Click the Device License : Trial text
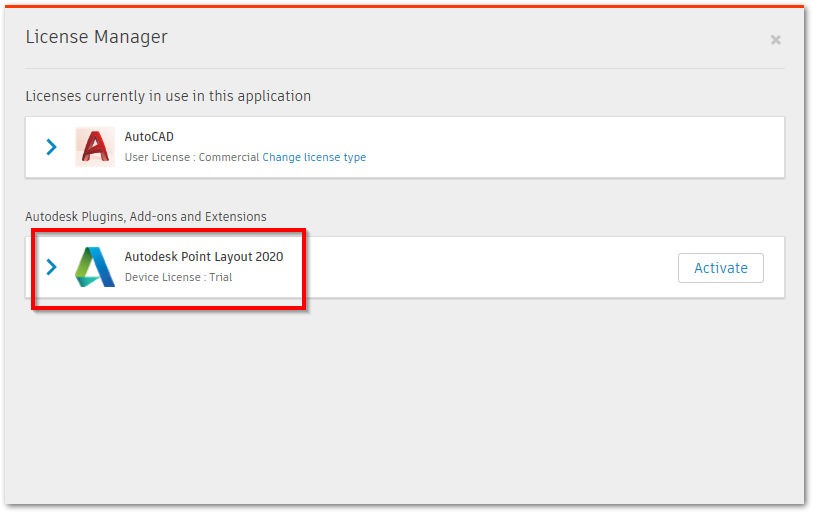Viewport: 813px width, 513px height. coord(178,277)
